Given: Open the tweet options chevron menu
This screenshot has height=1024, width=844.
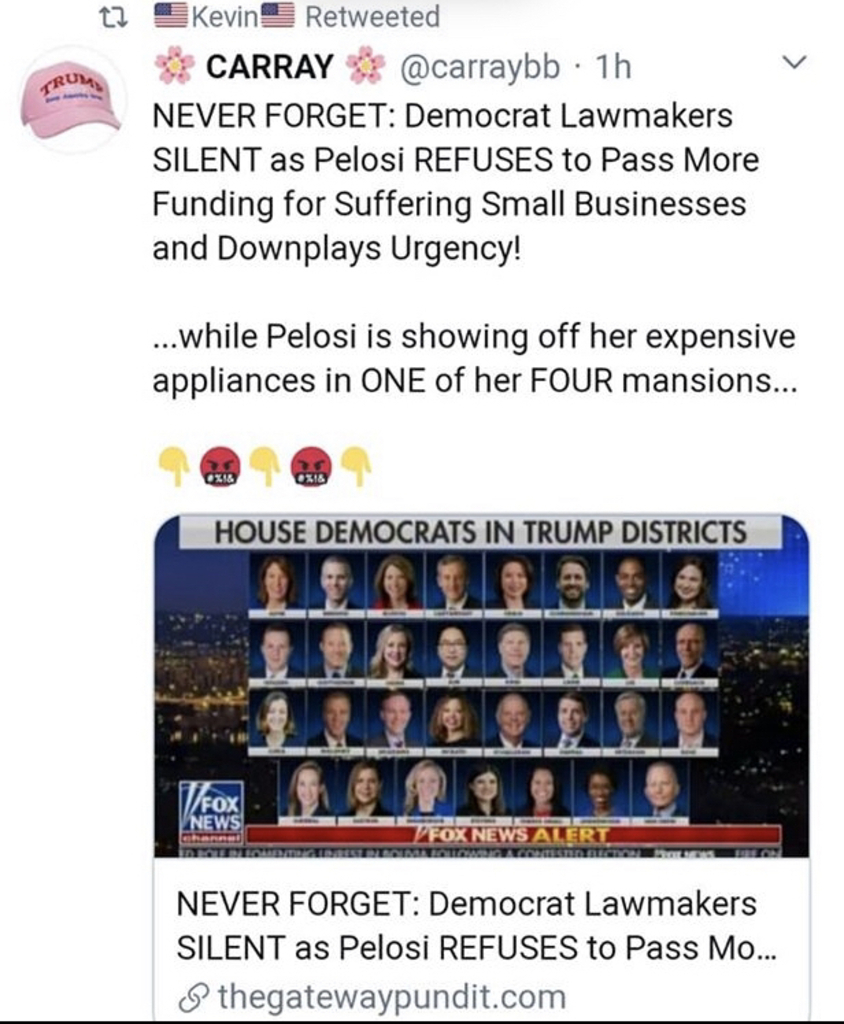Looking at the screenshot, I should [795, 63].
